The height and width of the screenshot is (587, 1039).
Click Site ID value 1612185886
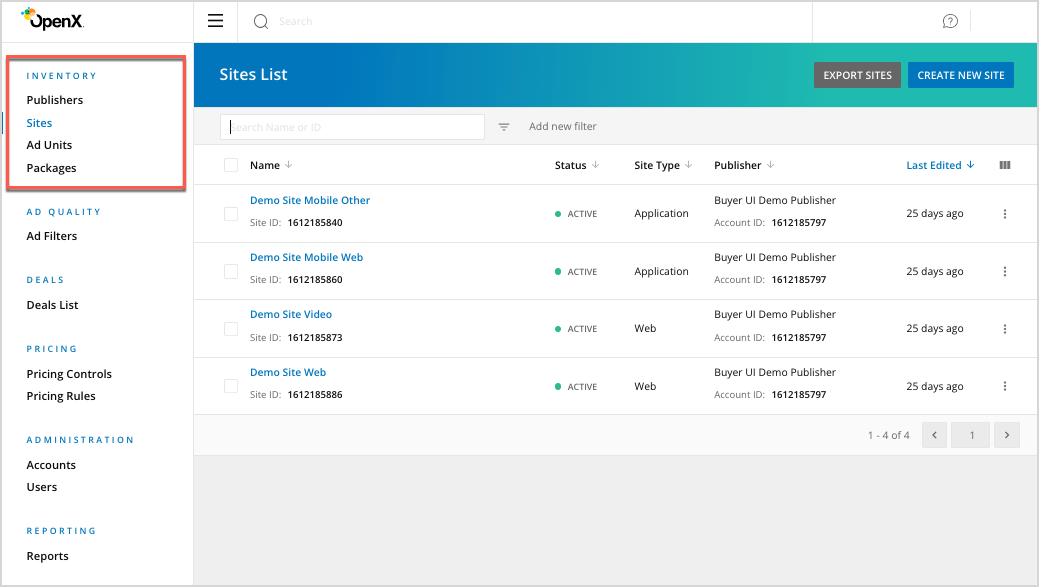pyautogui.click(x=315, y=395)
